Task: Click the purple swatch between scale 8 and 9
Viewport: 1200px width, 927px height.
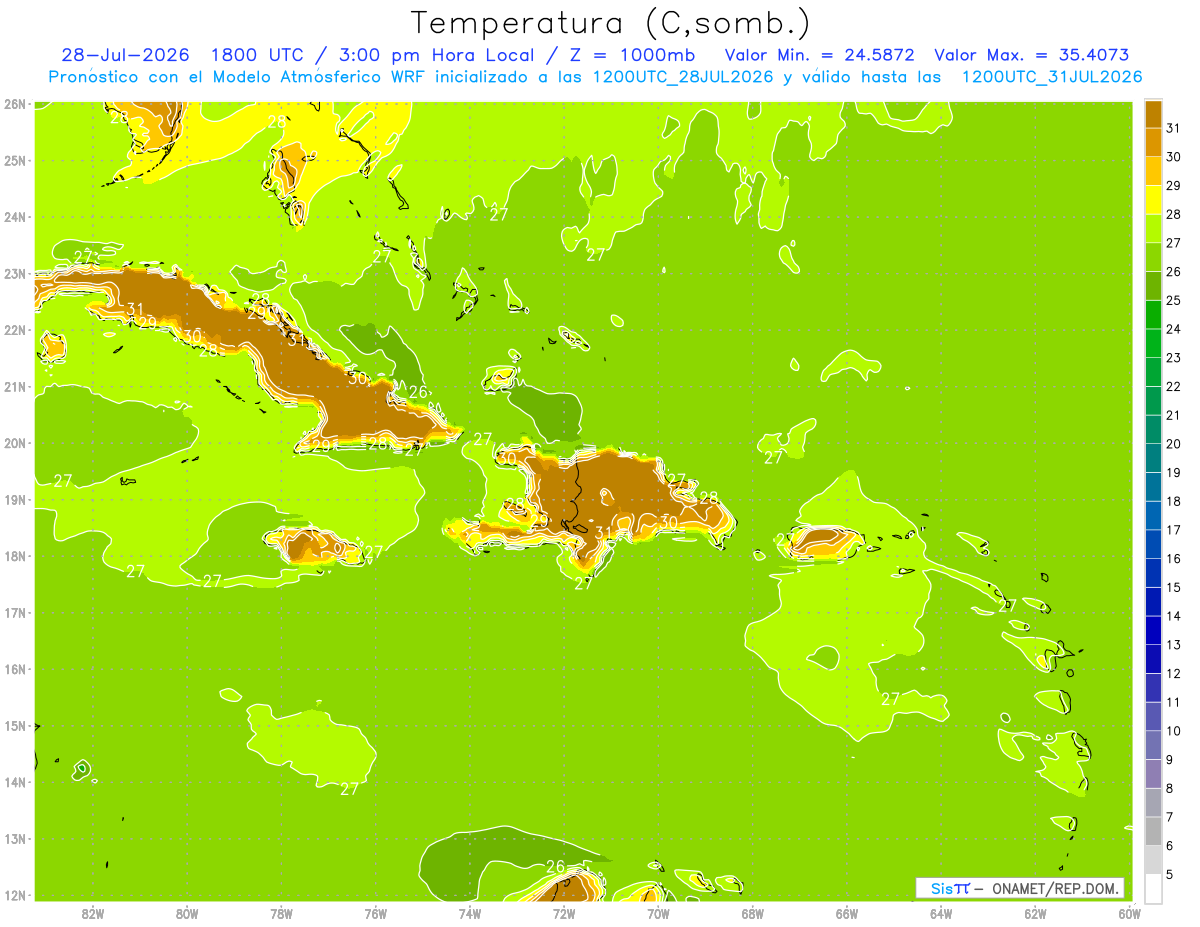Action: tap(1154, 773)
